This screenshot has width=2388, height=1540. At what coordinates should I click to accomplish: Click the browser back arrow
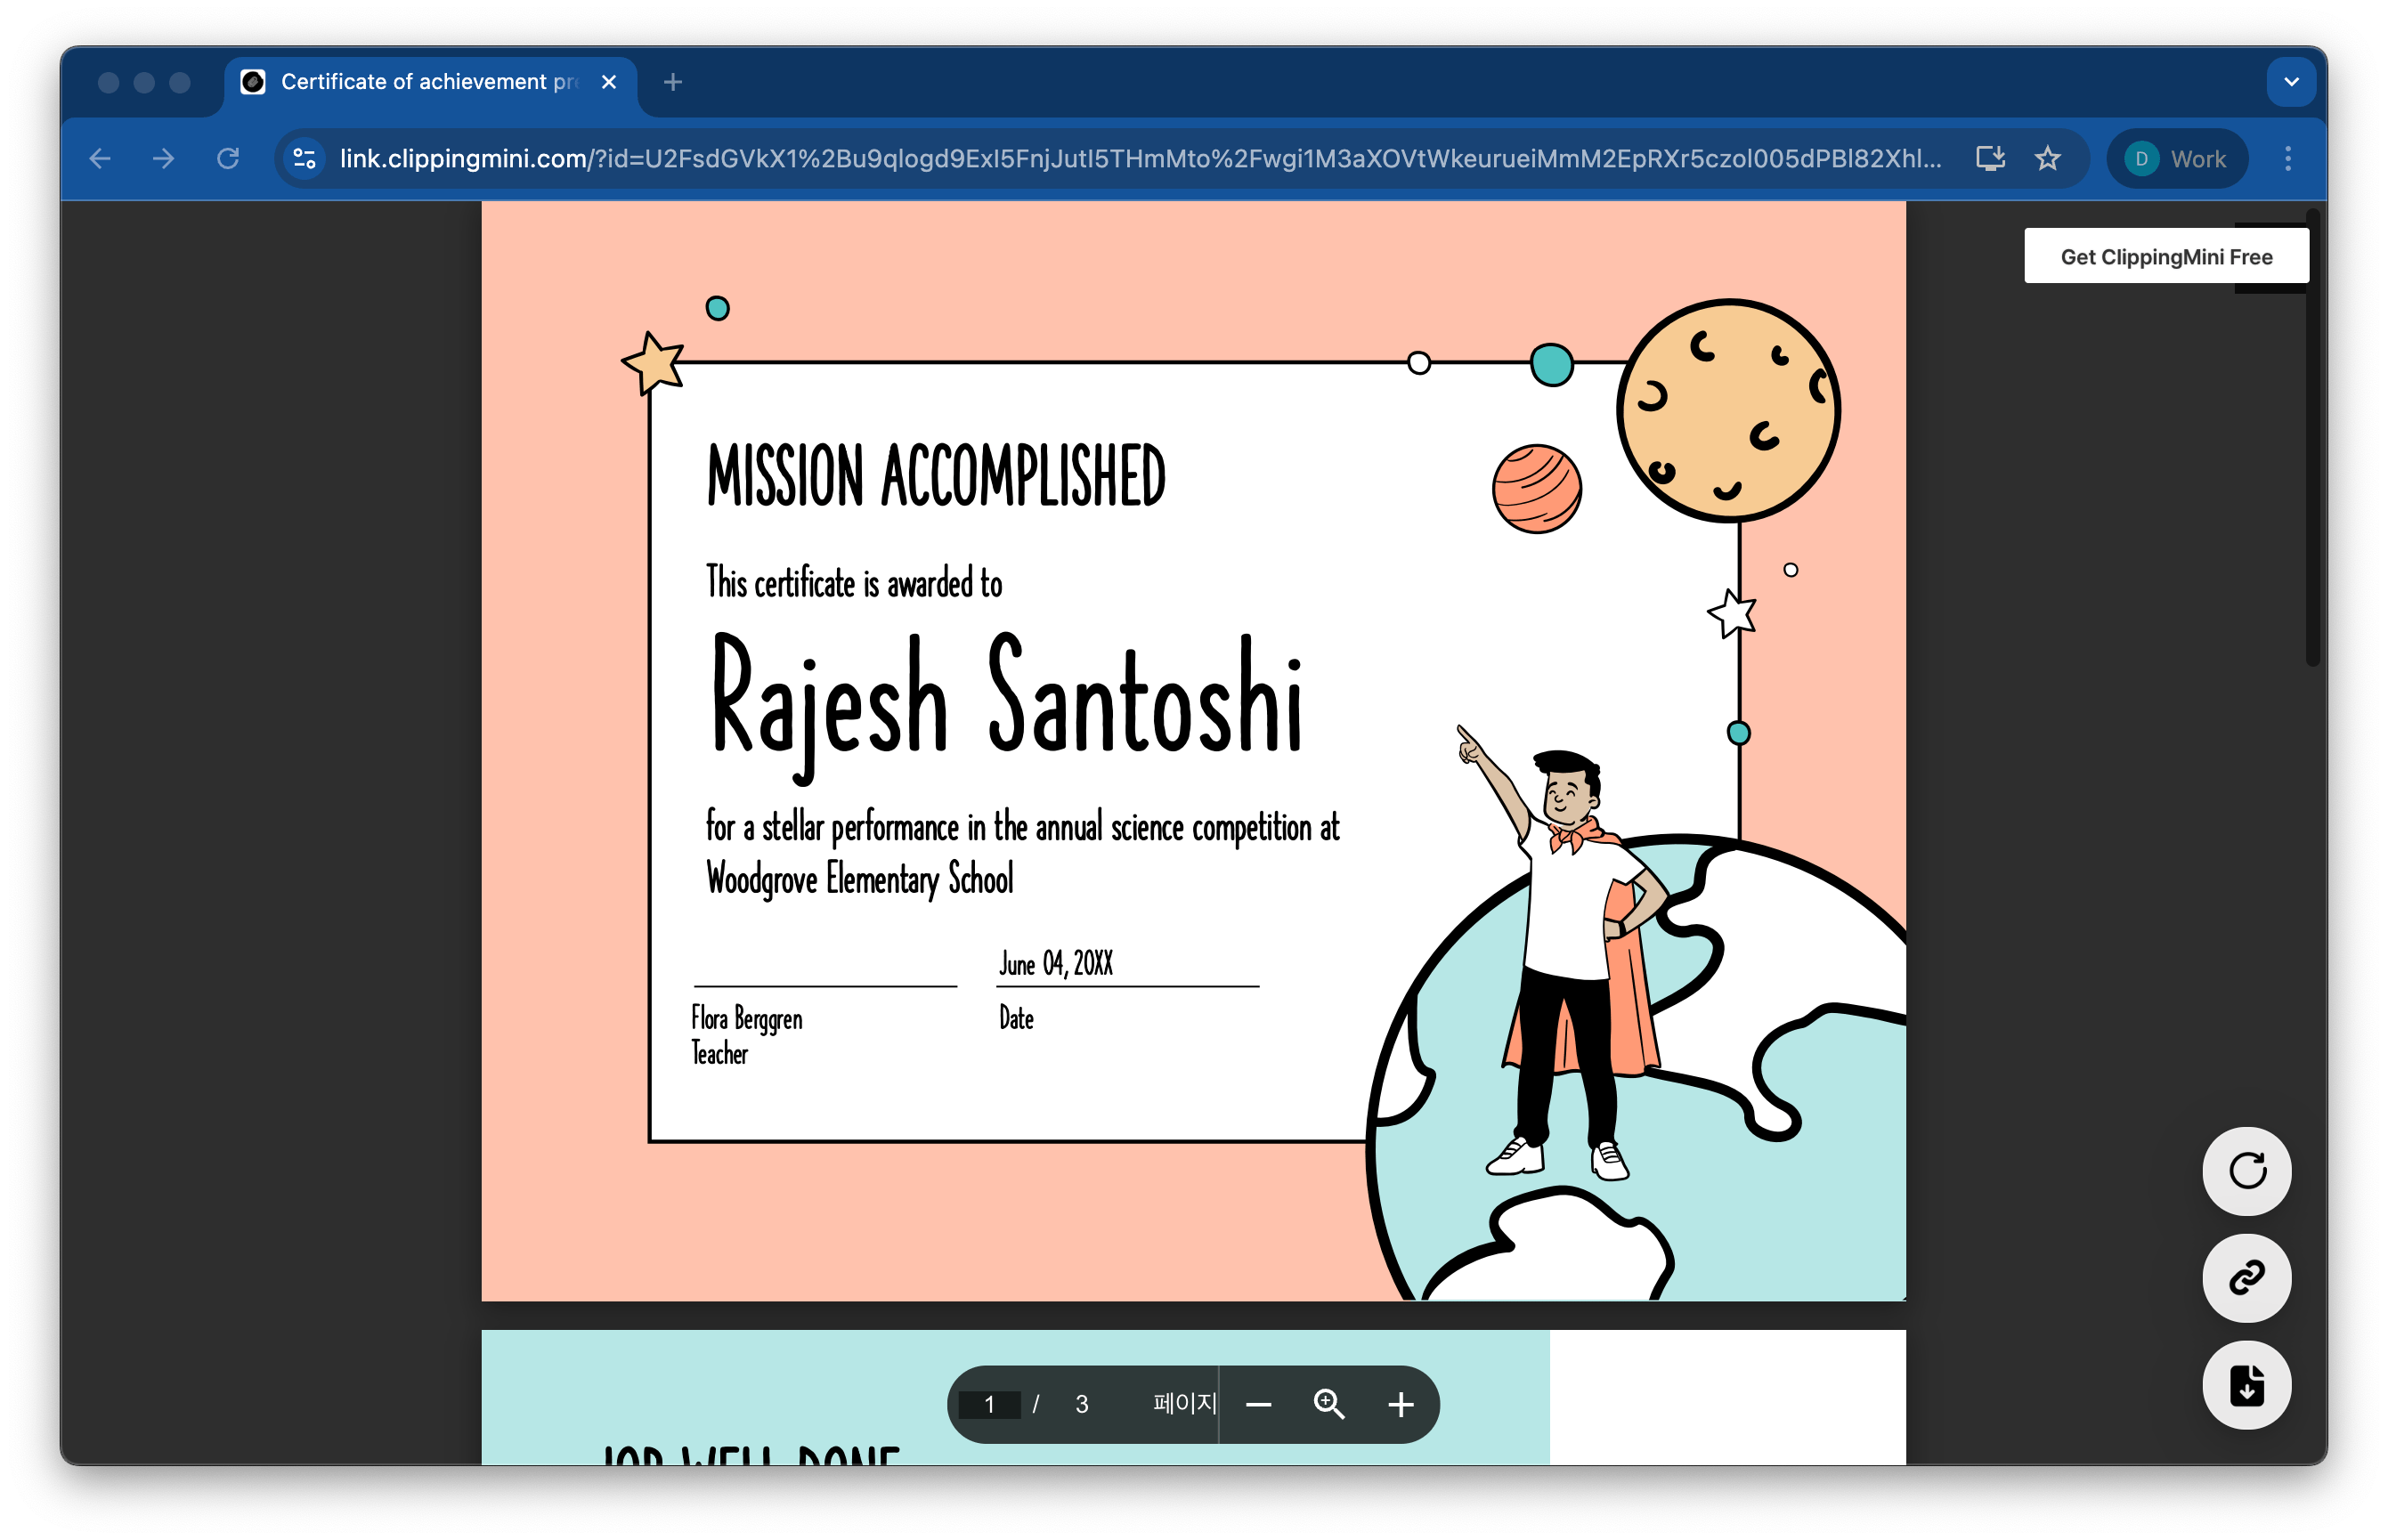(100, 159)
